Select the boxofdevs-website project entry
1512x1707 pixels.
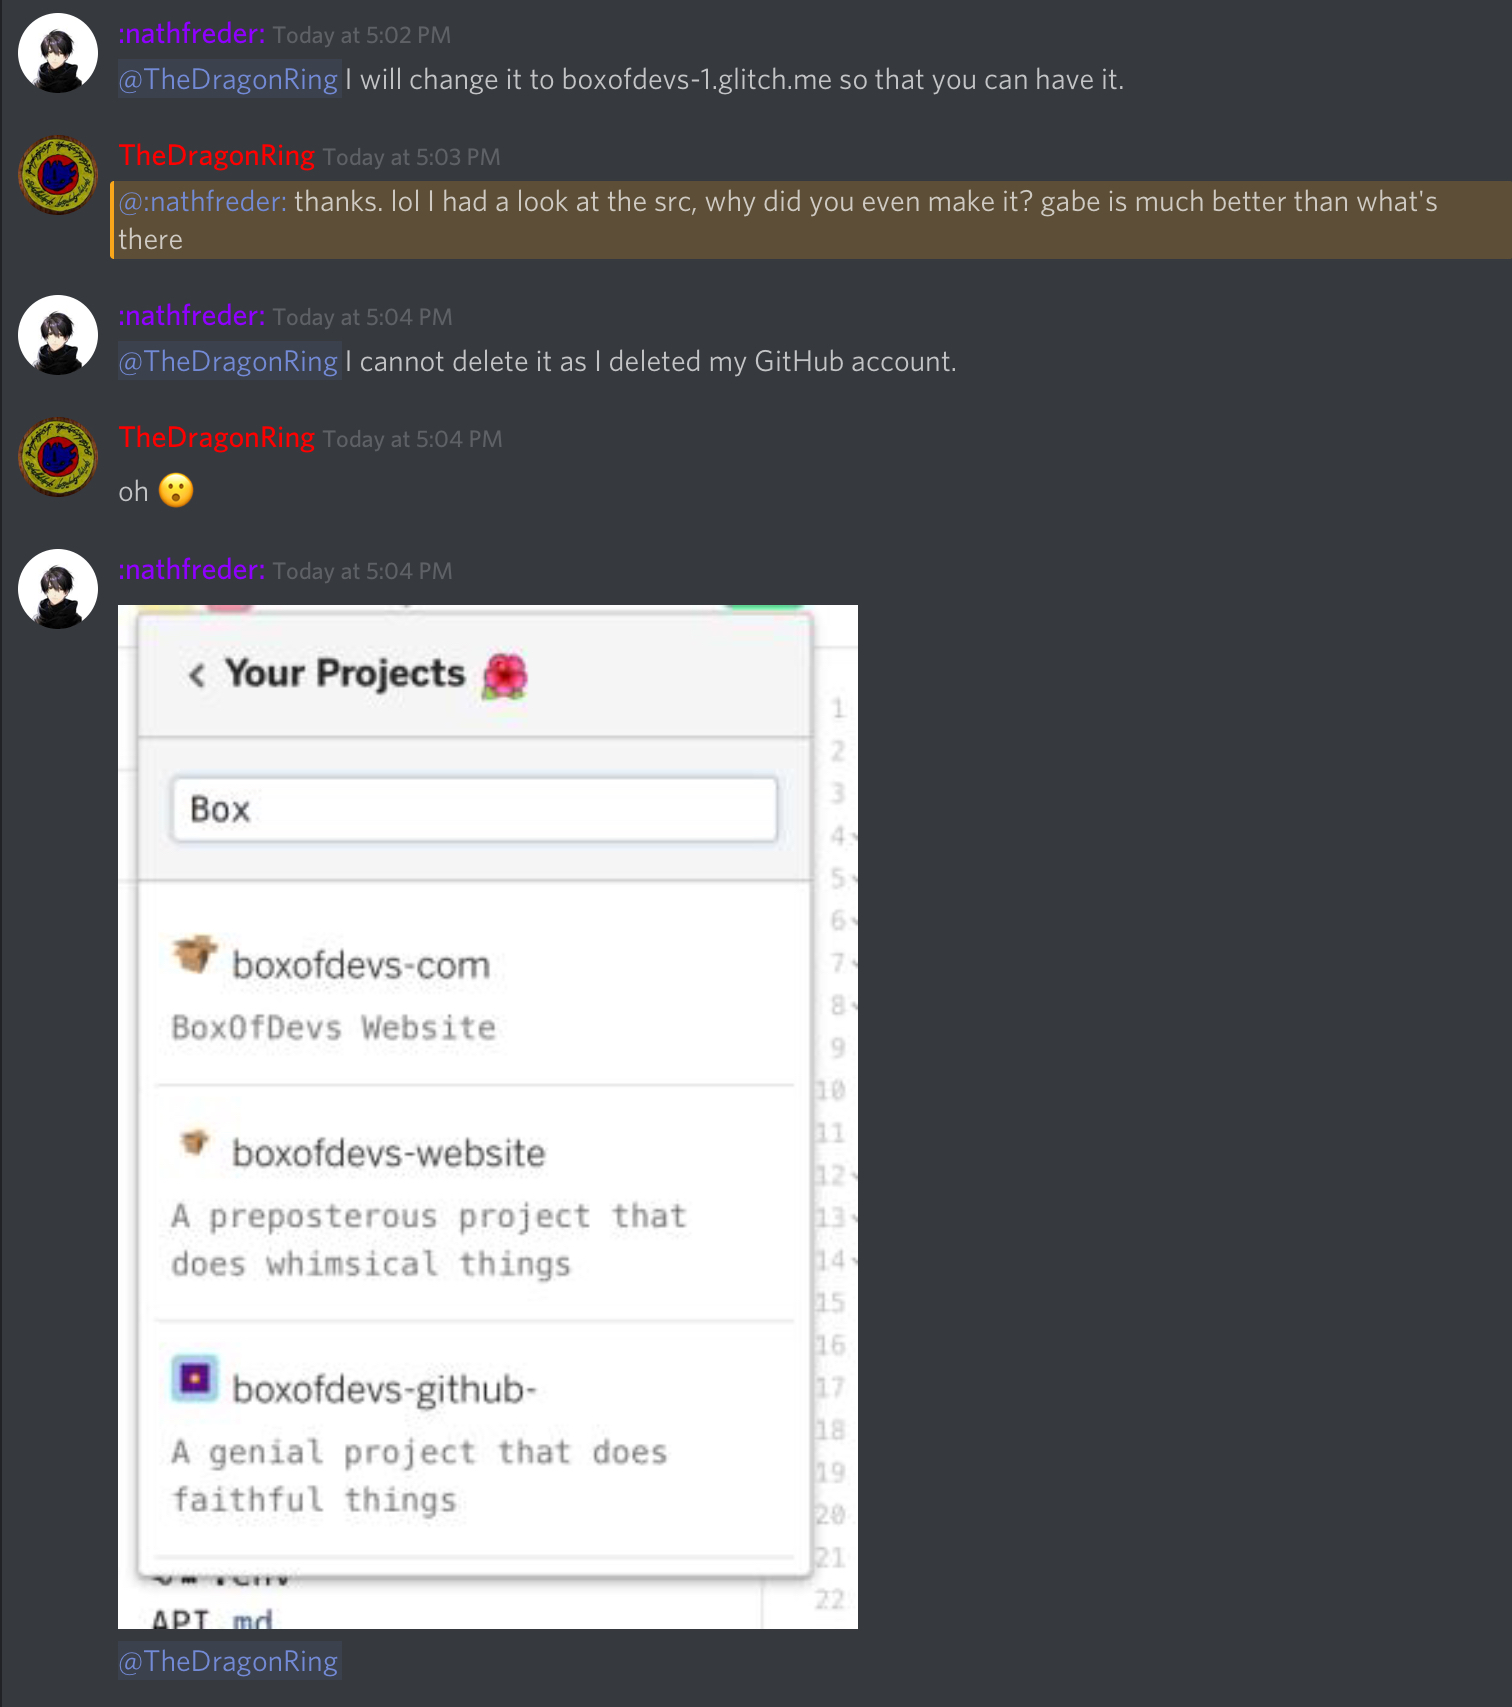click(x=474, y=1204)
